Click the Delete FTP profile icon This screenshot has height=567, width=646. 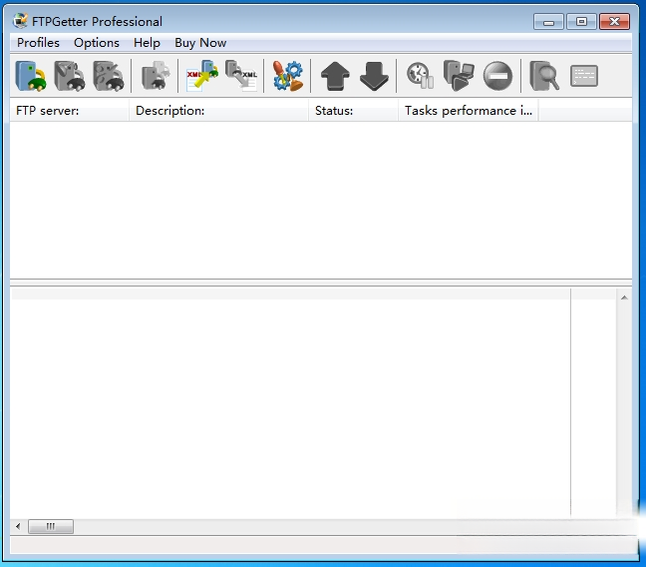click(108, 76)
